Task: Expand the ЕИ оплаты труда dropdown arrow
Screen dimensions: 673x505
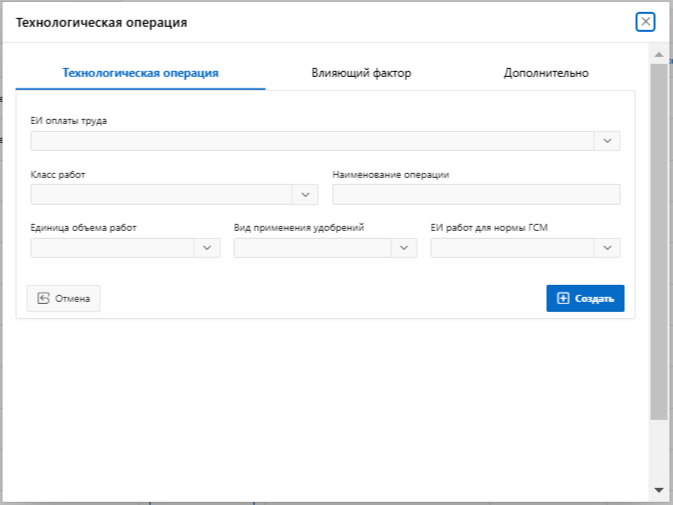Action: pos(607,141)
